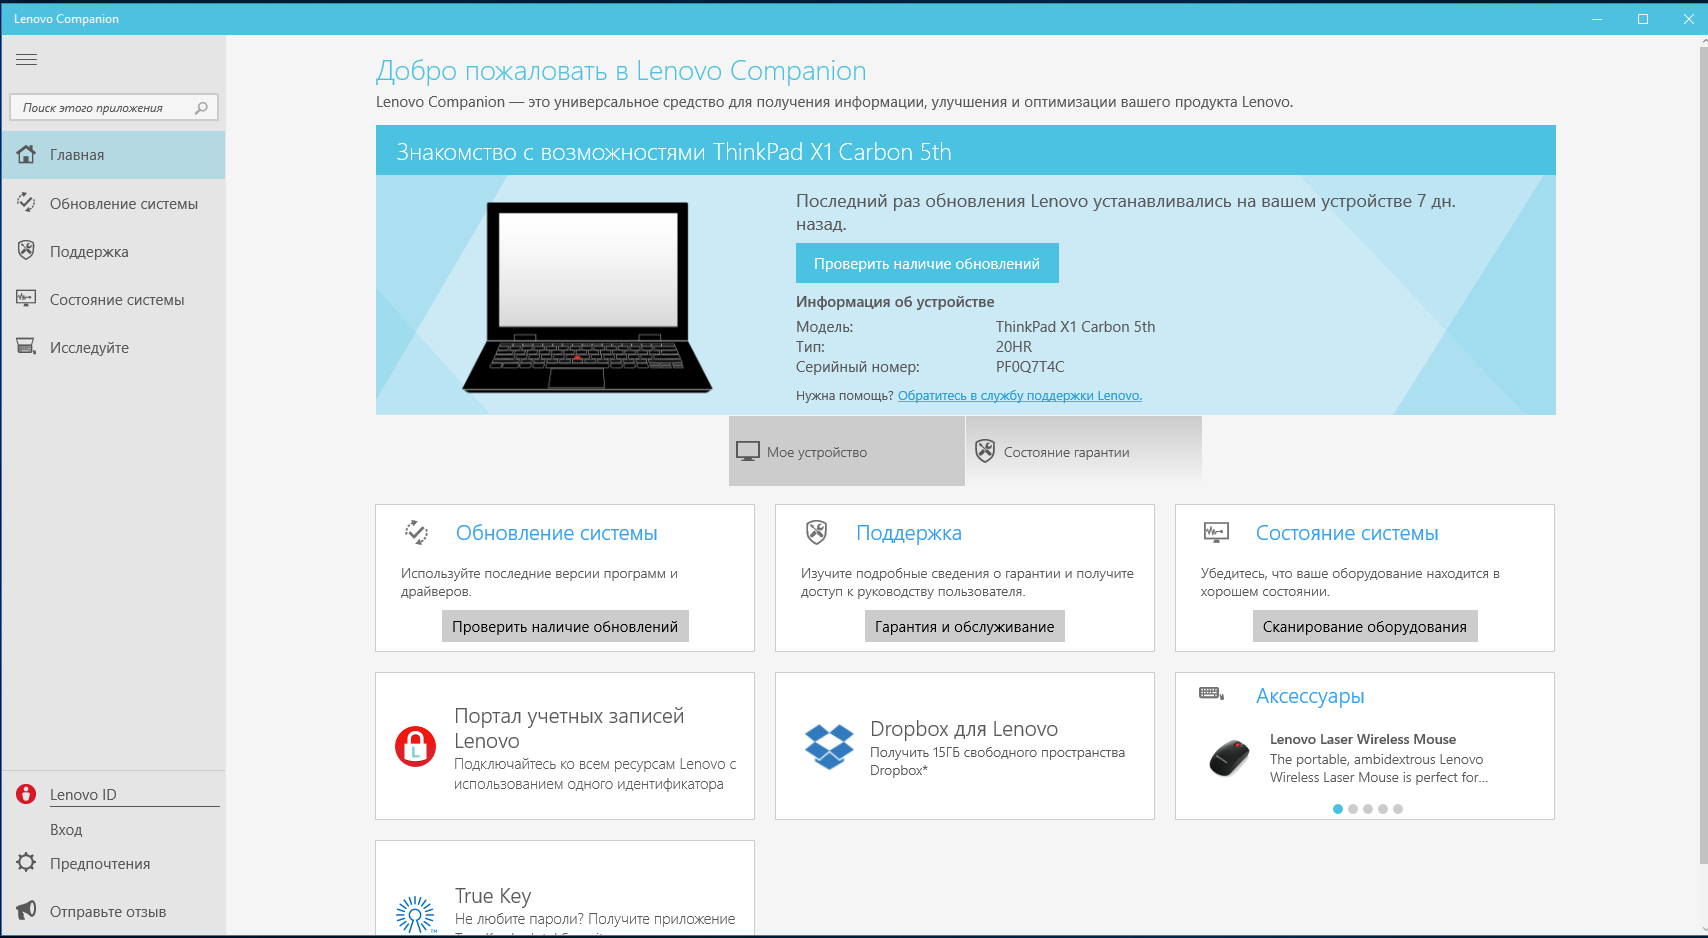Click the Поддержка card shield icon
The width and height of the screenshot is (1708, 938).
tap(816, 533)
